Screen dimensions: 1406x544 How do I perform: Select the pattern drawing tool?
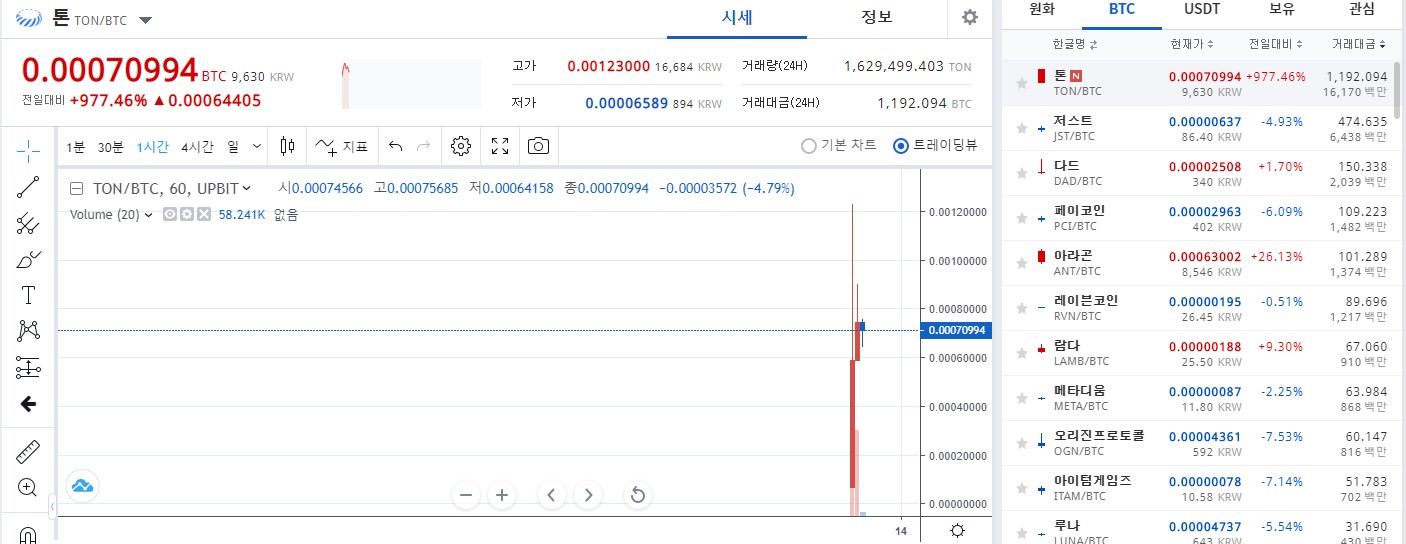tap(28, 331)
